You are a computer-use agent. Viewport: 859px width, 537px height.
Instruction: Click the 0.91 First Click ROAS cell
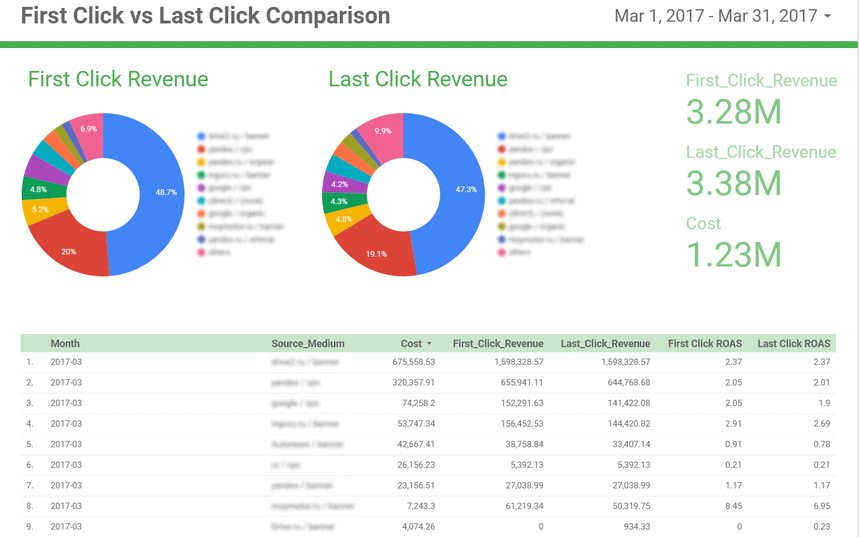pyautogui.click(x=734, y=444)
